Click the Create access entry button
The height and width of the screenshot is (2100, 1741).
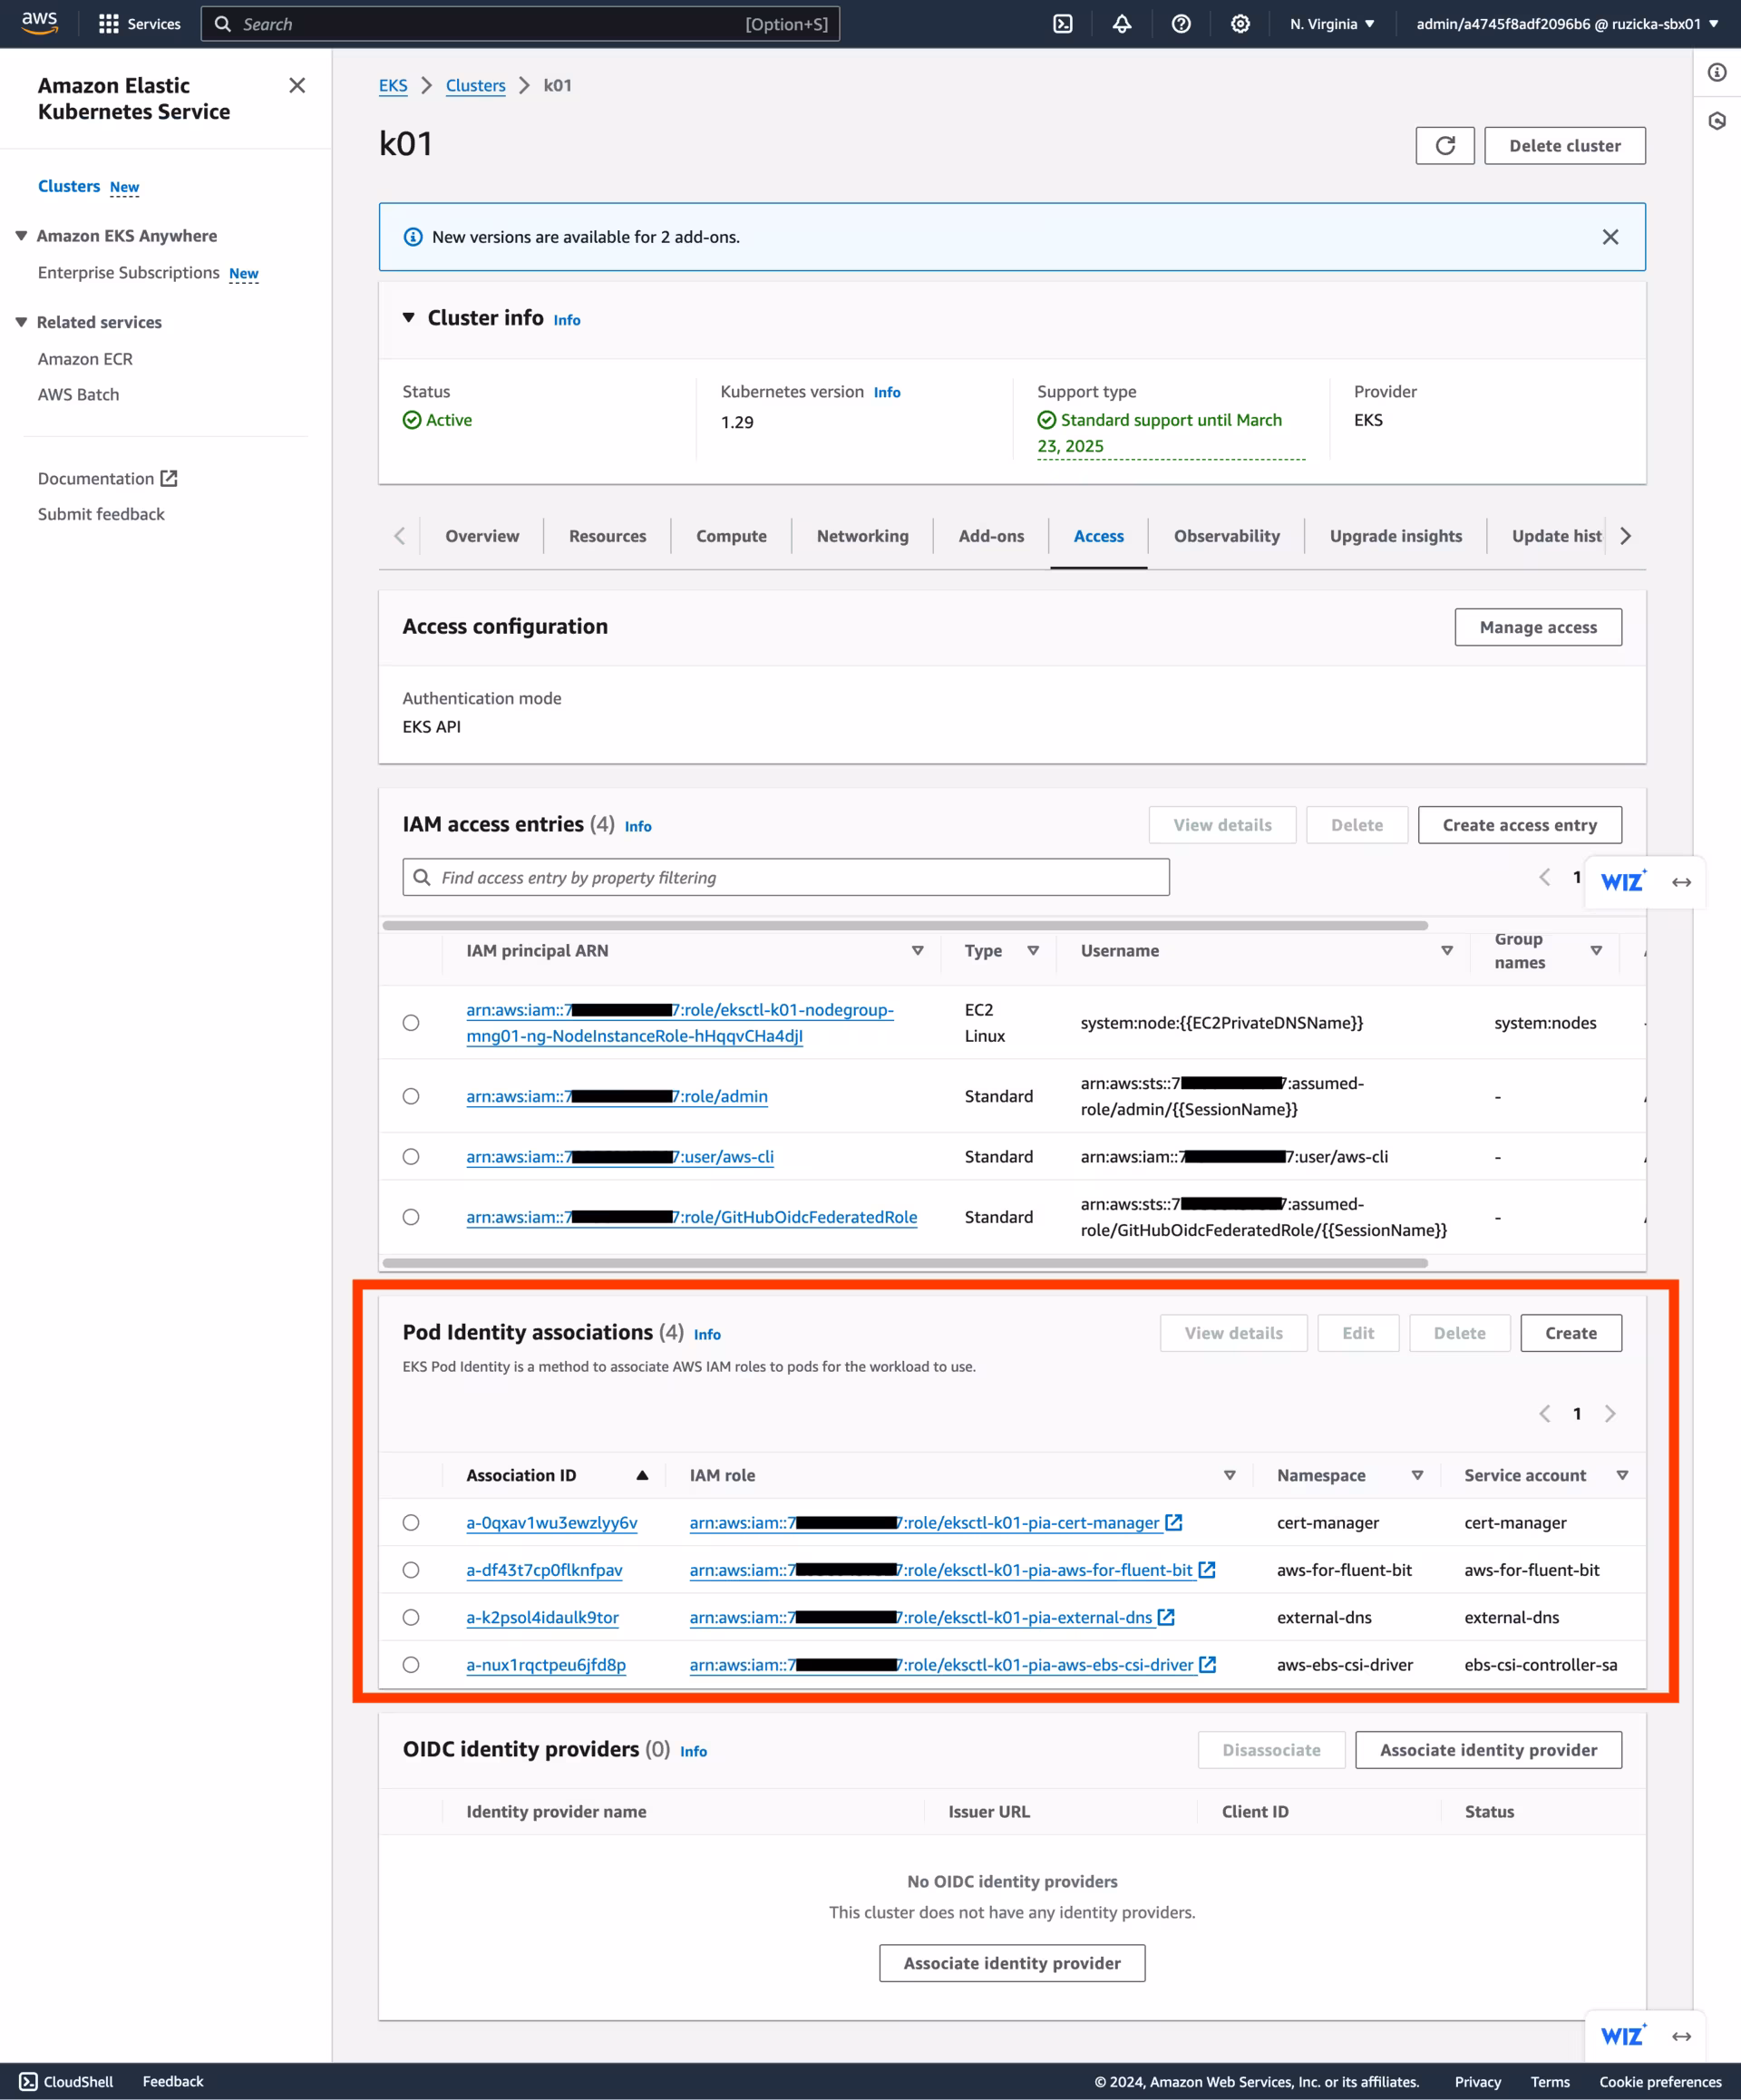pos(1518,825)
